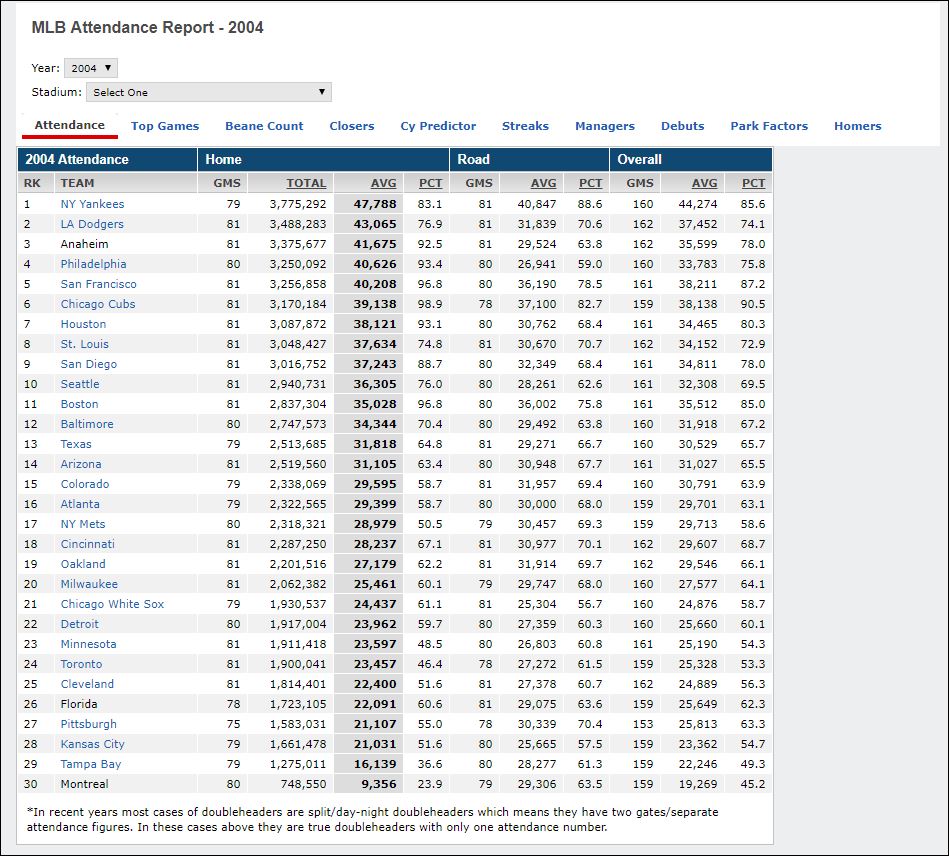Open the Managers tab
Viewport: 949px width, 856px height.
[605, 126]
